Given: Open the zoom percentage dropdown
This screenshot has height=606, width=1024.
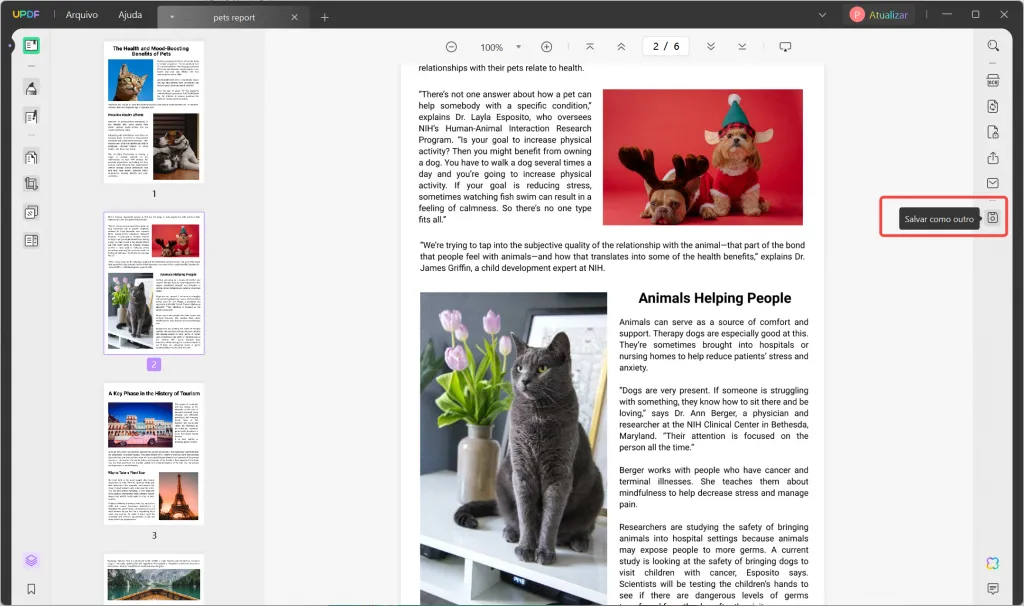Looking at the screenshot, I should pos(516,46).
